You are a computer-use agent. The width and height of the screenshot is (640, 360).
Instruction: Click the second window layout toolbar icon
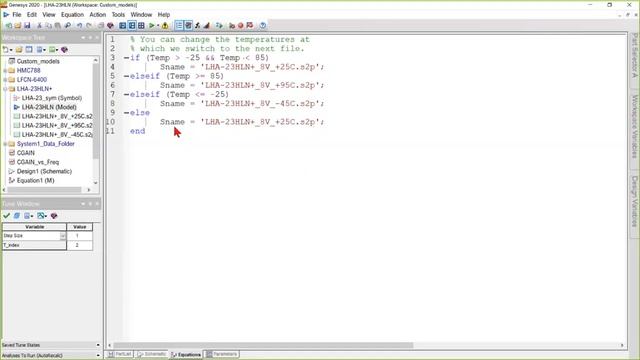[x=132, y=25]
